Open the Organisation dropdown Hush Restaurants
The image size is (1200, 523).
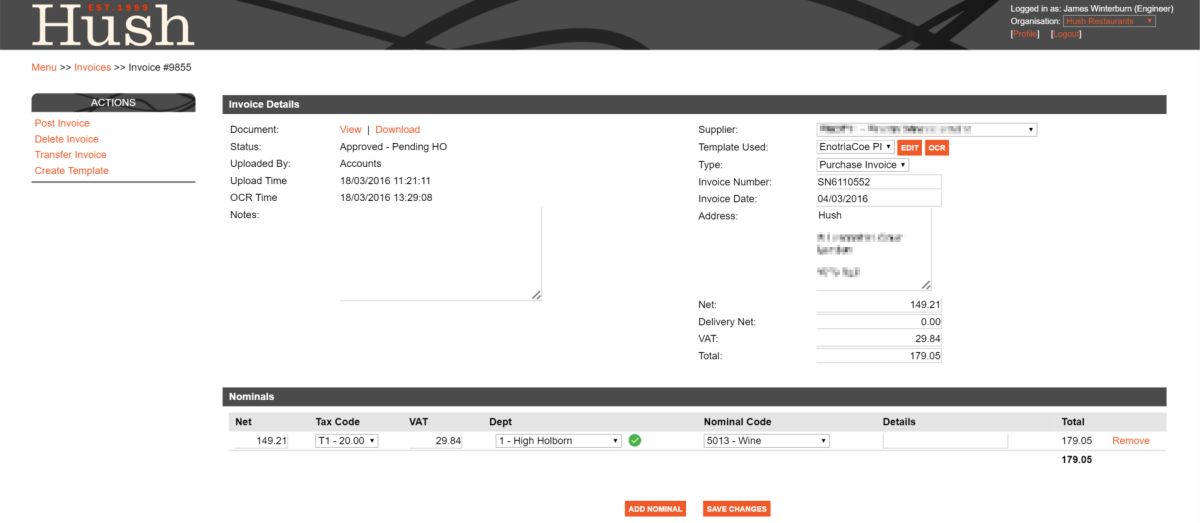1109,21
